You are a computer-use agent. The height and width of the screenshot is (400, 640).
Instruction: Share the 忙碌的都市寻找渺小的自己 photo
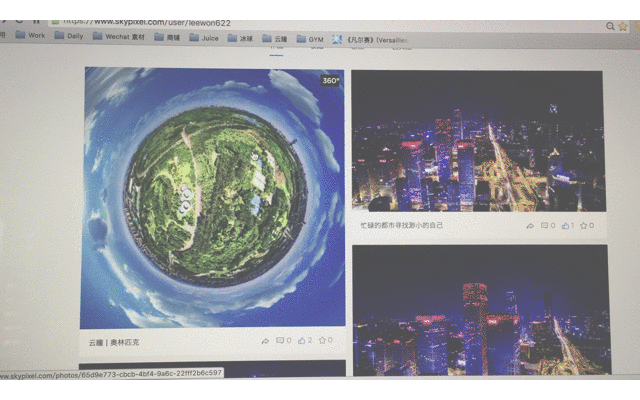pos(530,226)
